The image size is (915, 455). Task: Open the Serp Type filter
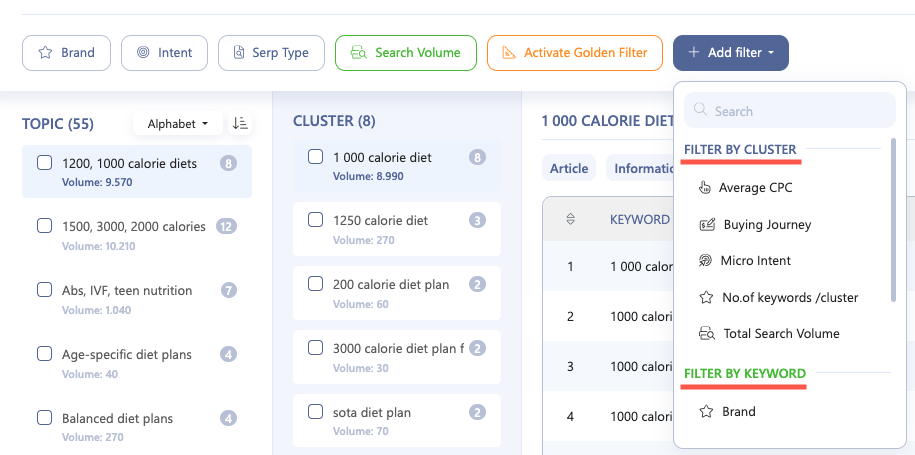[271, 53]
